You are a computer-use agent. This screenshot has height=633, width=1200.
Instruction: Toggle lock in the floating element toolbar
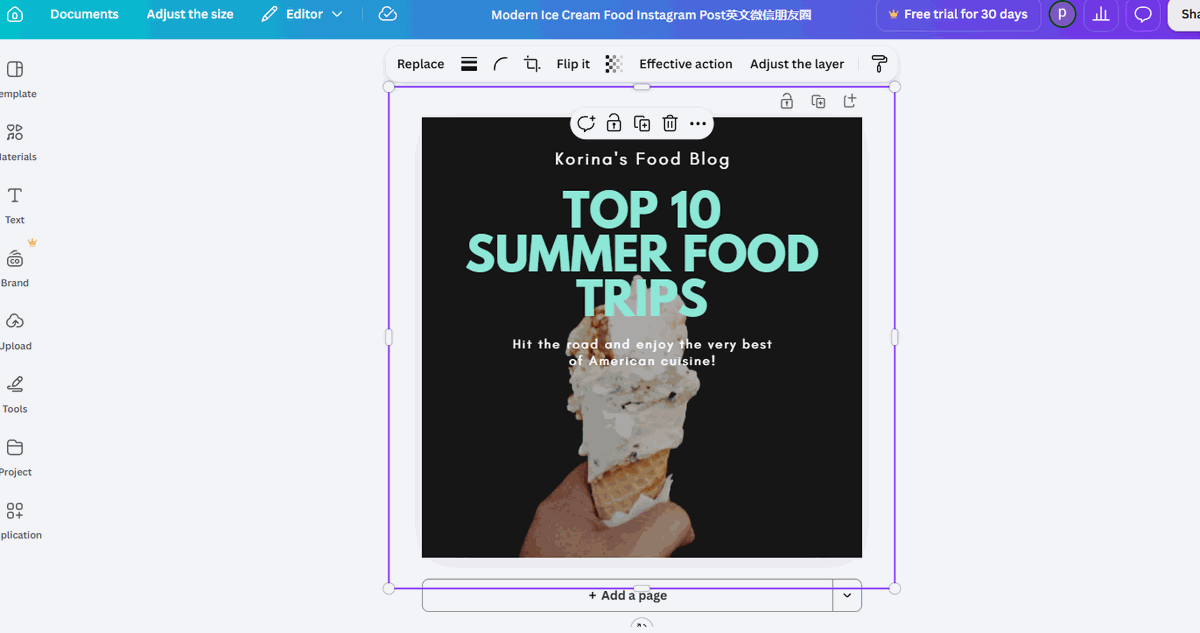614,123
